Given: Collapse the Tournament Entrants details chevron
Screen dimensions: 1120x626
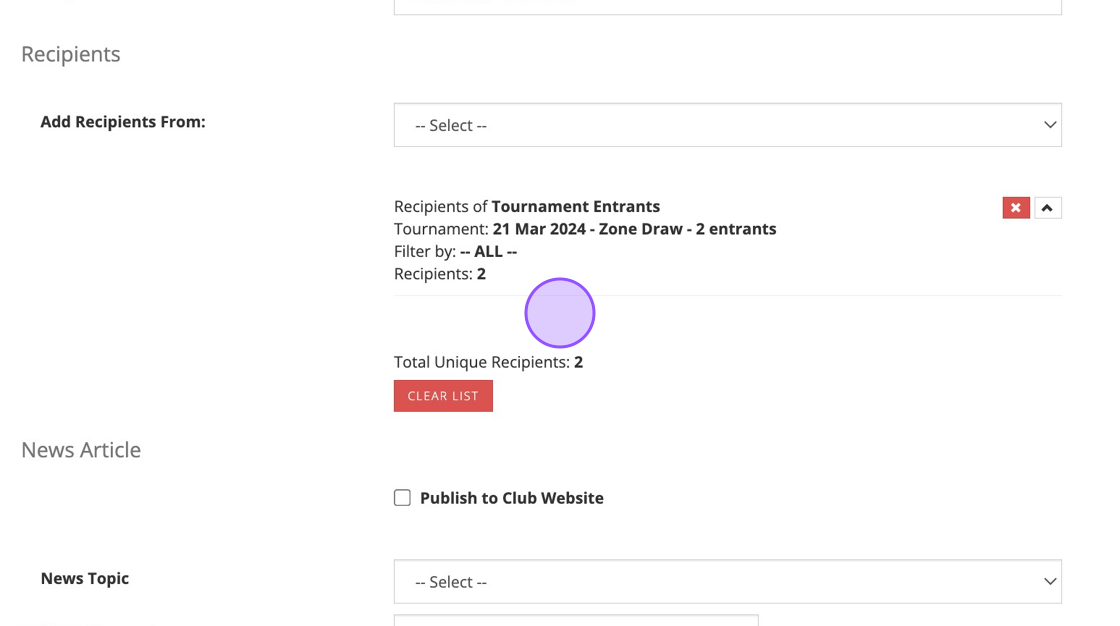Looking at the screenshot, I should 1047,208.
